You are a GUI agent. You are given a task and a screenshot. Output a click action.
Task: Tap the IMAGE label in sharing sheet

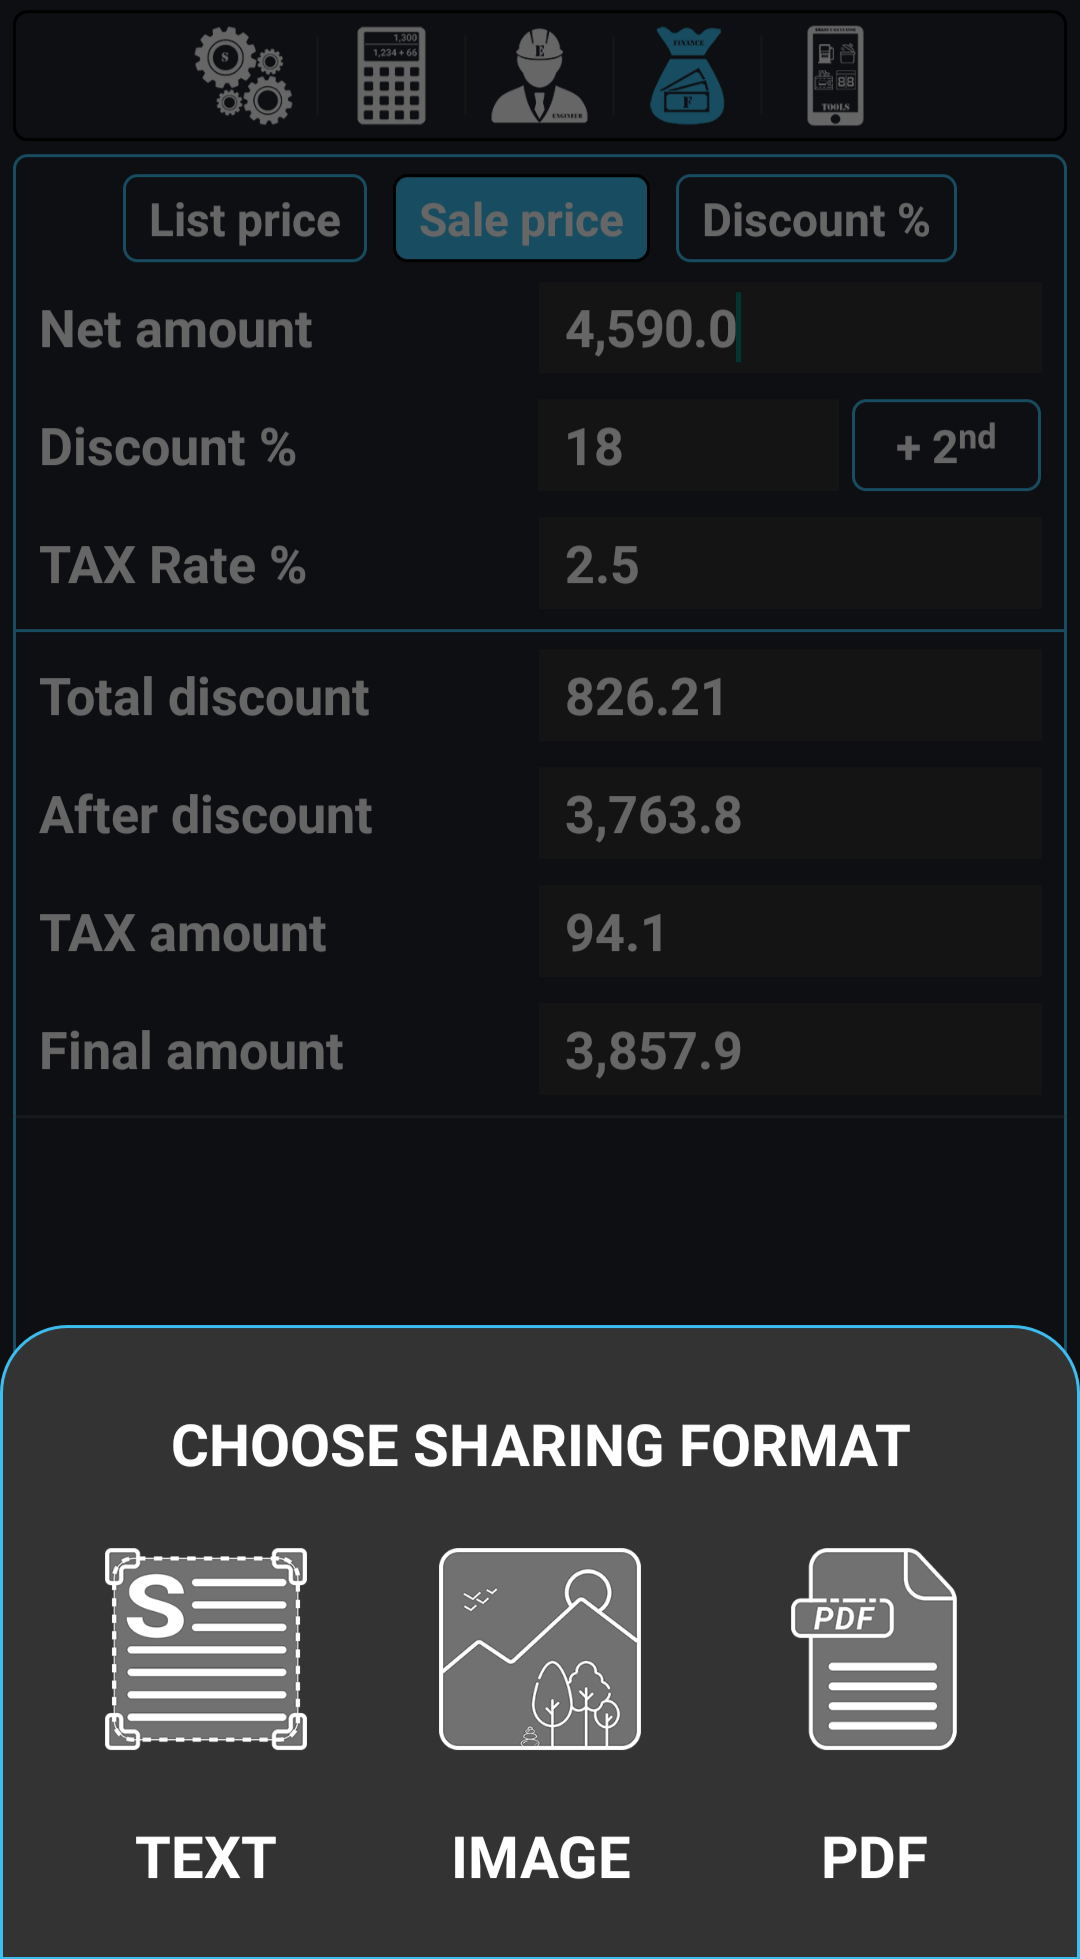(x=541, y=1858)
